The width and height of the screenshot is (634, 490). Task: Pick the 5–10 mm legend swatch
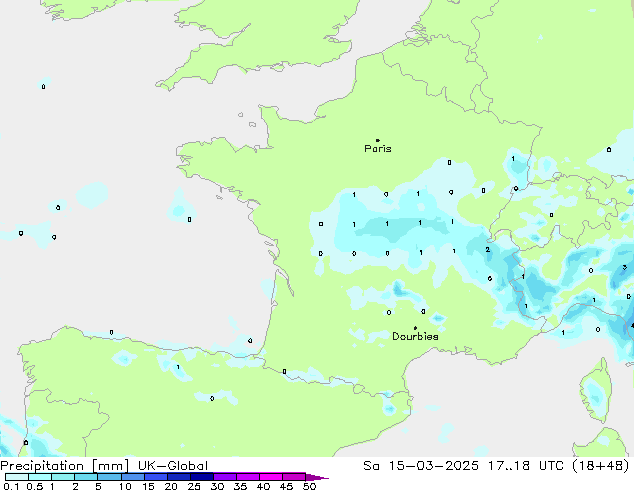pyautogui.click(x=109, y=477)
